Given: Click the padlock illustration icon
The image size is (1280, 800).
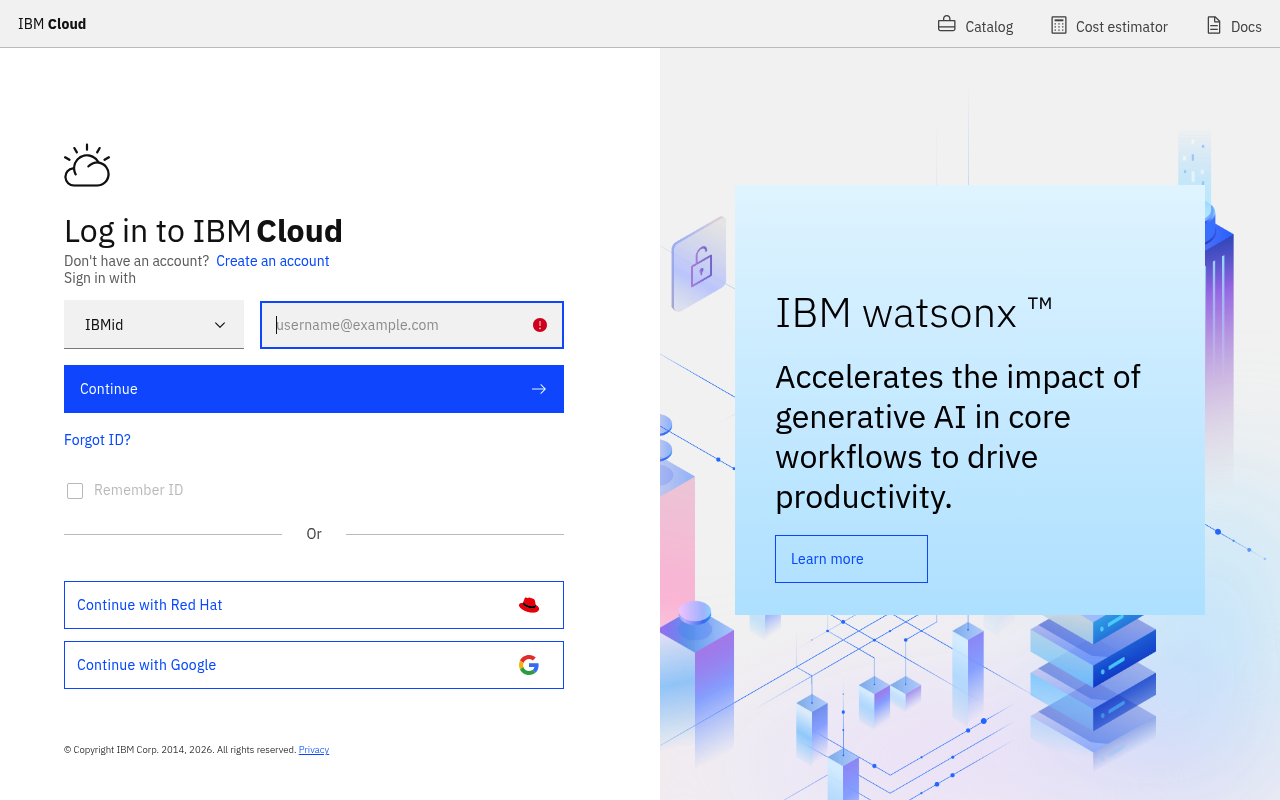Looking at the screenshot, I should coord(699,265).
